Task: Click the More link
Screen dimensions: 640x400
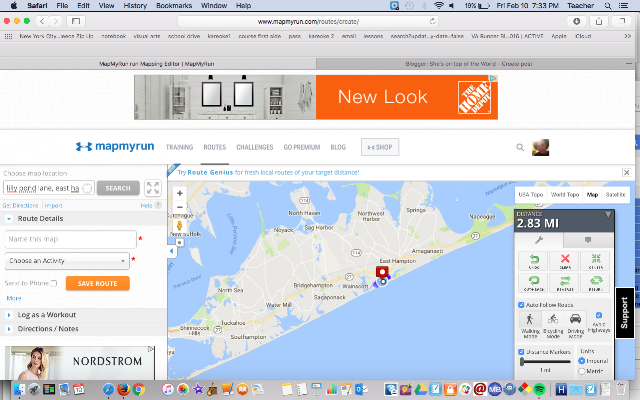Action: click(14, 298)
